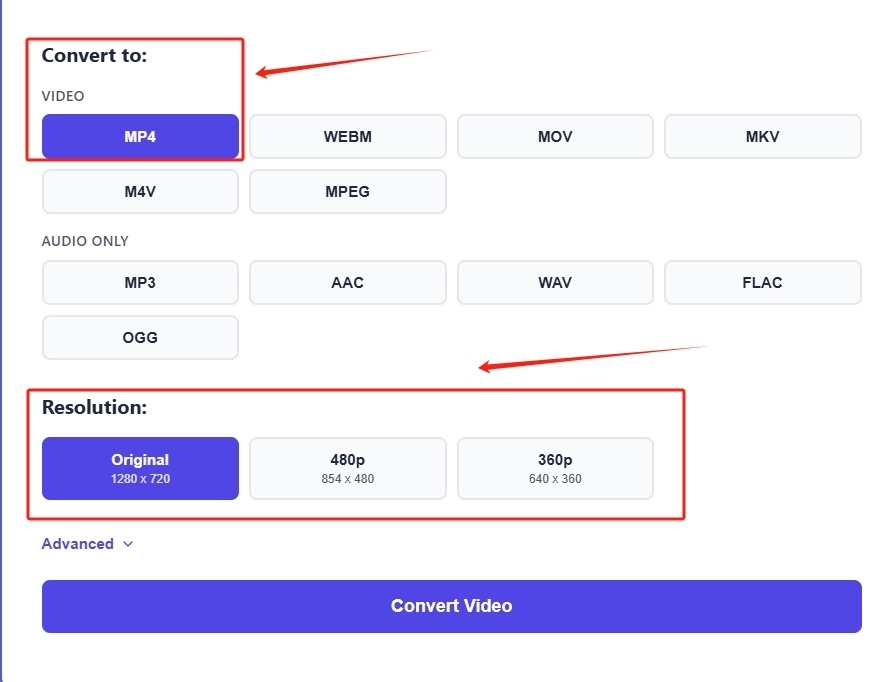893x682 pixels.
Task: Pick MOV as the conversion format
Action: click(555, 137)
